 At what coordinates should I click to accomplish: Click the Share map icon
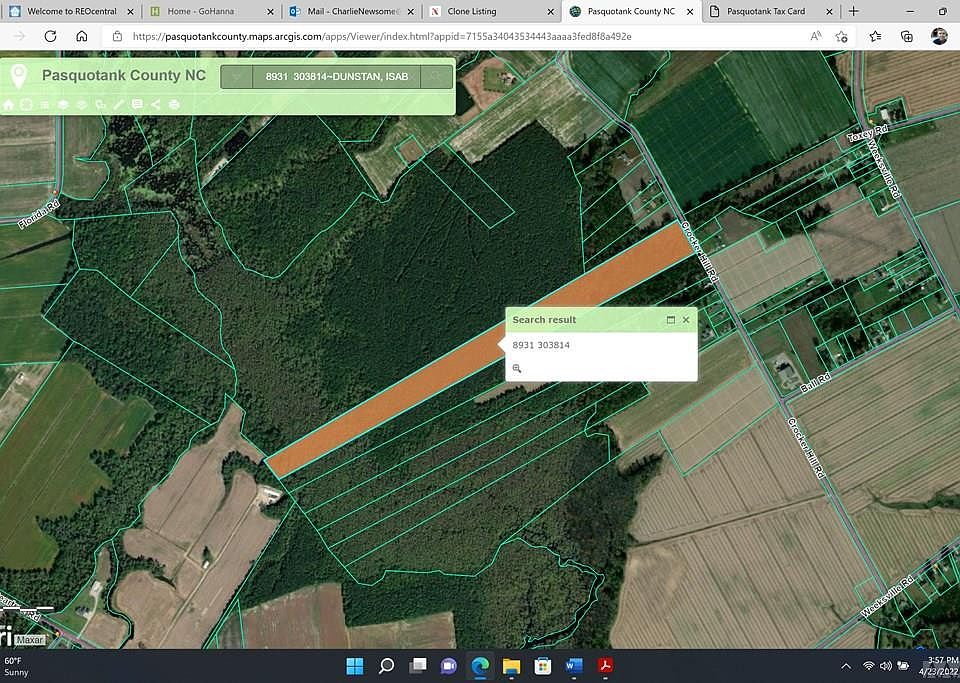coord(156,104)
